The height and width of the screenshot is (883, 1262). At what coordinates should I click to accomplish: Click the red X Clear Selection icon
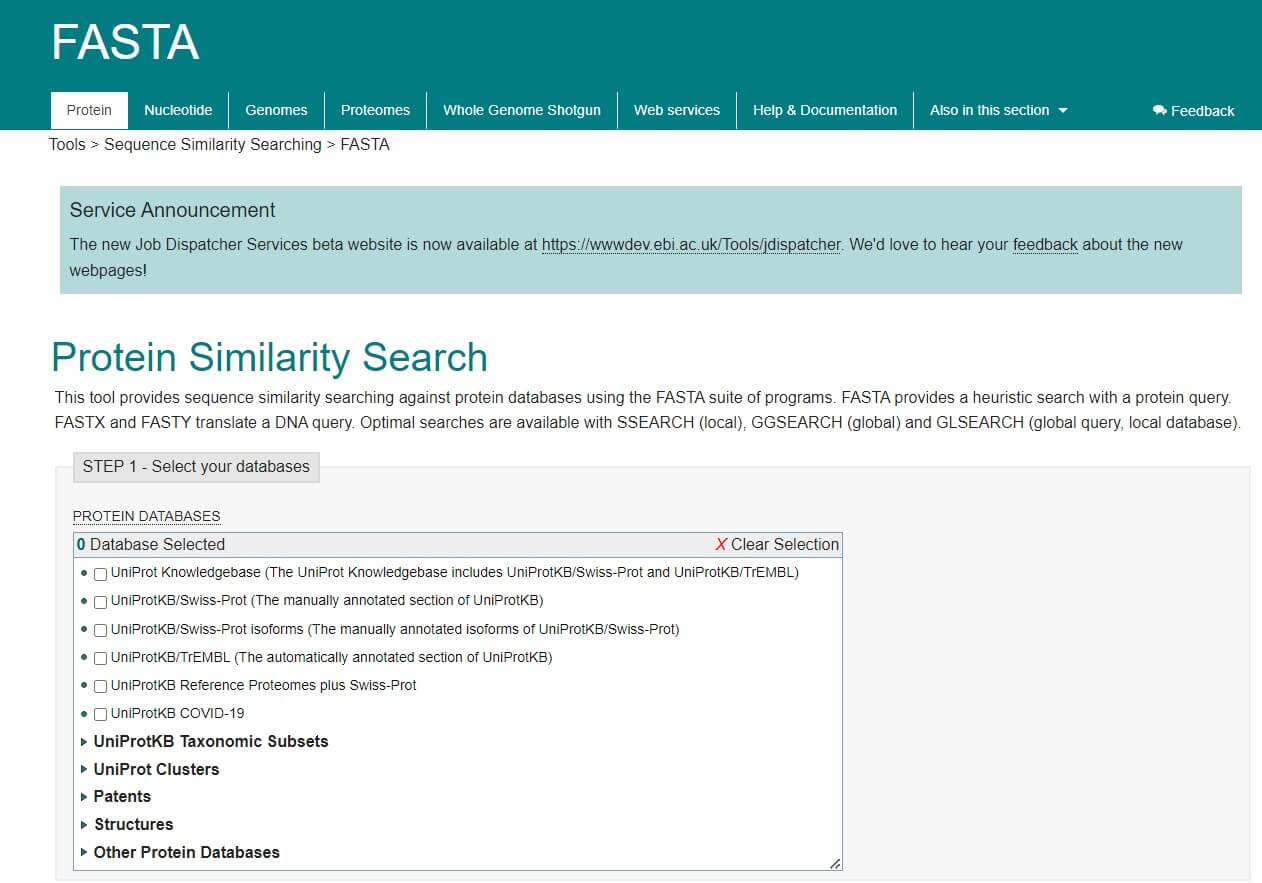tap(721, 545)
